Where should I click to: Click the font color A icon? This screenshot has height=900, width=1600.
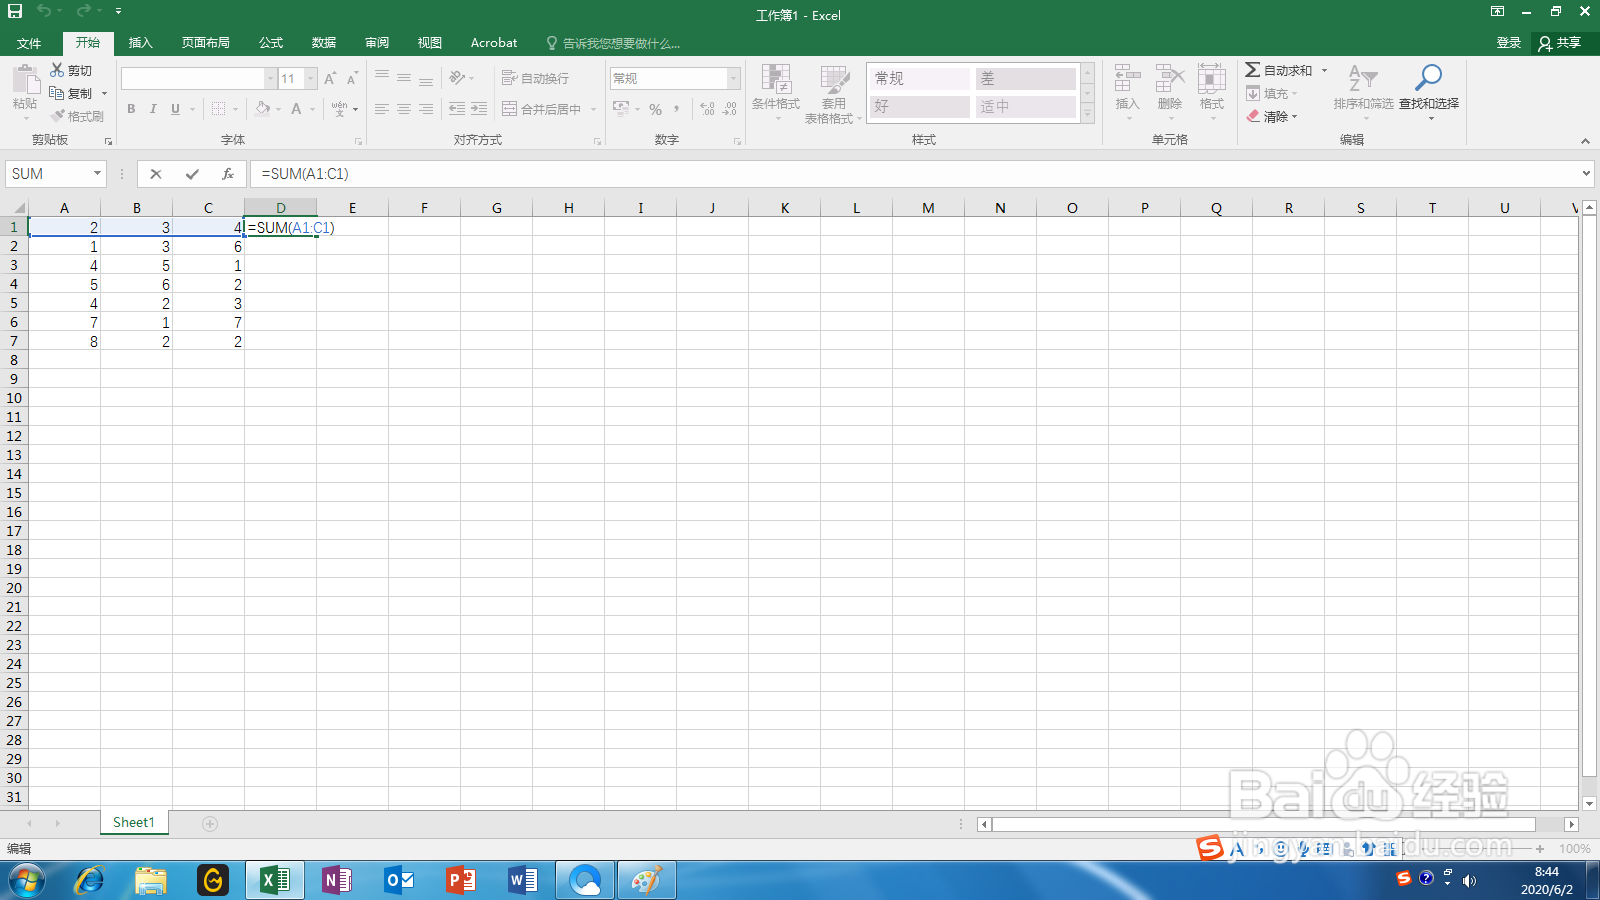296,109
